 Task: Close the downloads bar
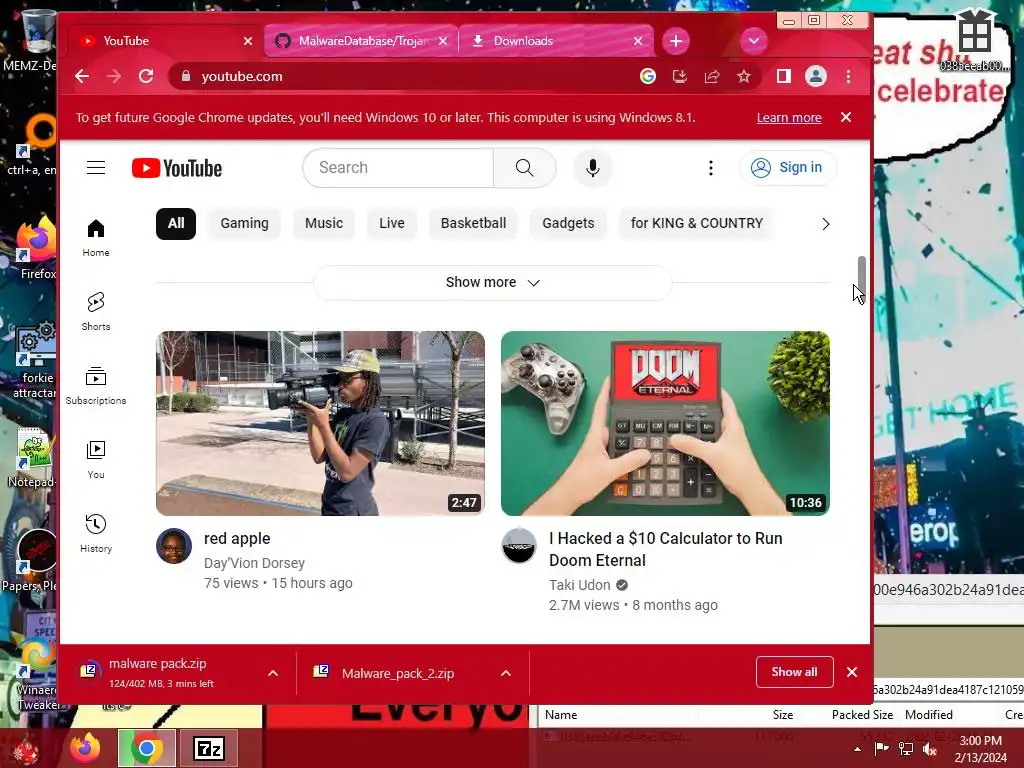852,672
